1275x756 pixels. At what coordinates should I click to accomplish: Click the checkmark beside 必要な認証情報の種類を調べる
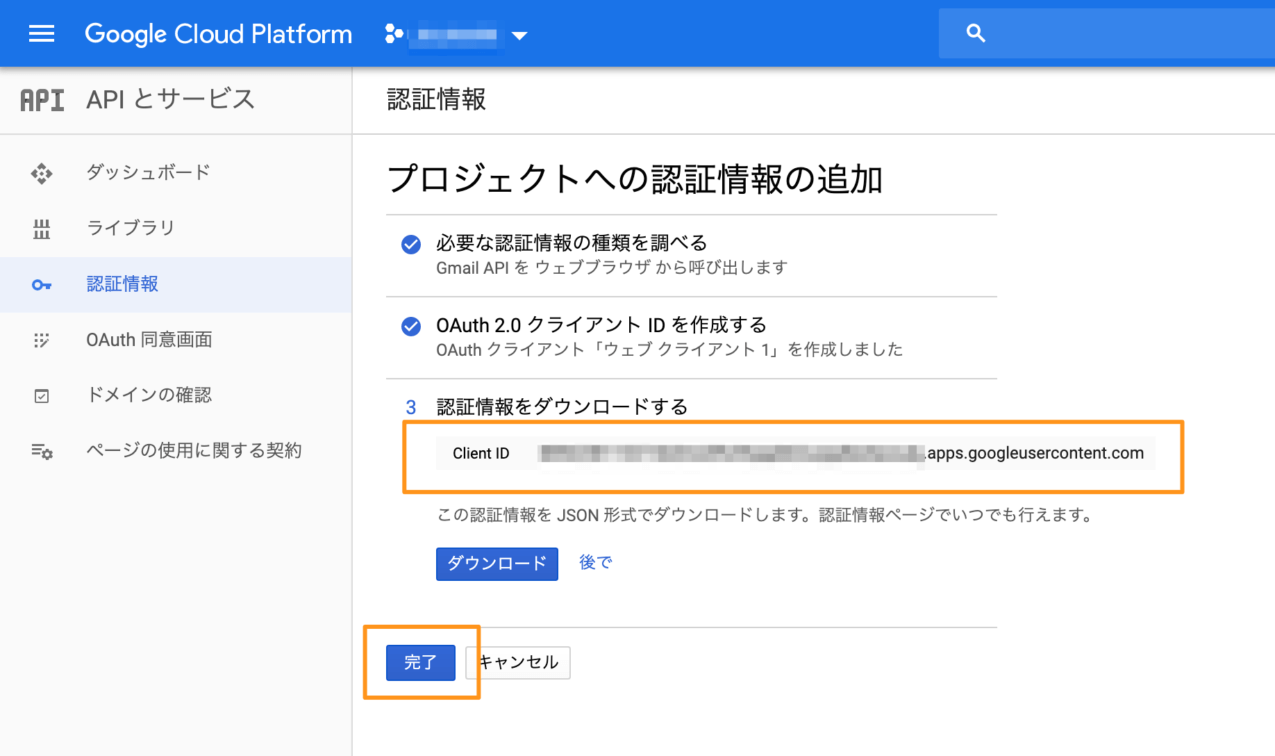[411, 244]
